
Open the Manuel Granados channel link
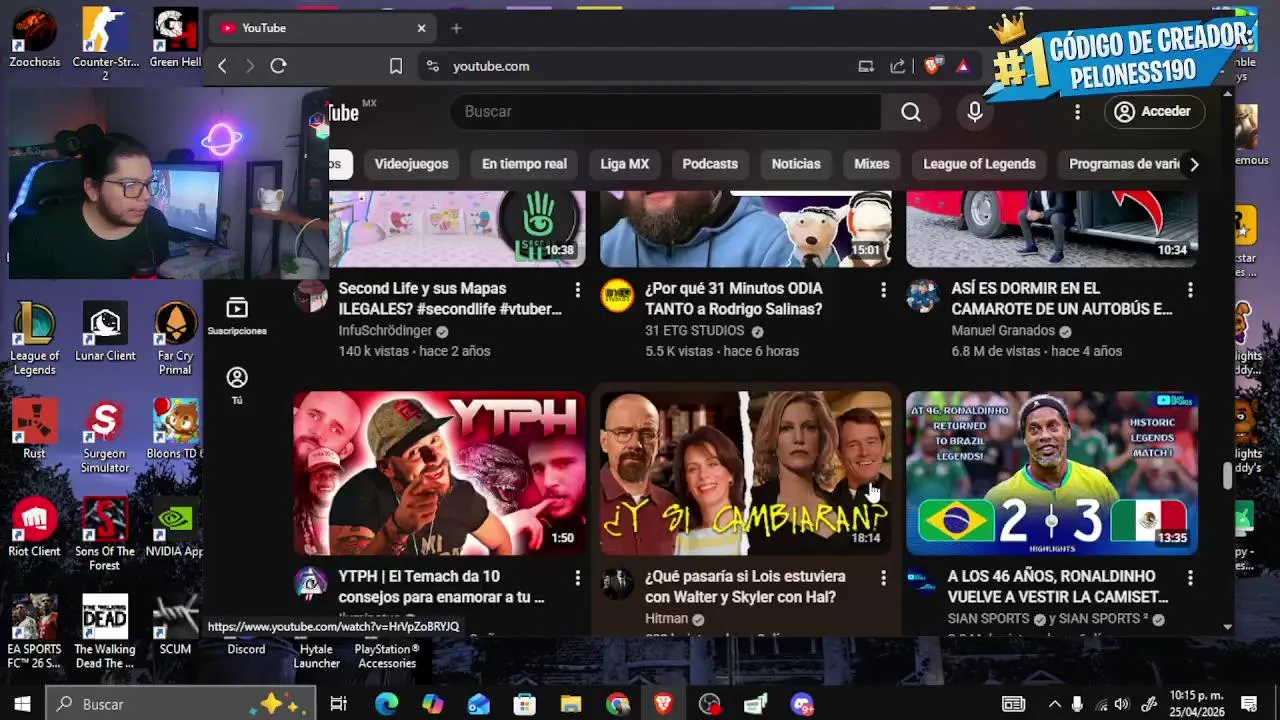pos(1003,331)
